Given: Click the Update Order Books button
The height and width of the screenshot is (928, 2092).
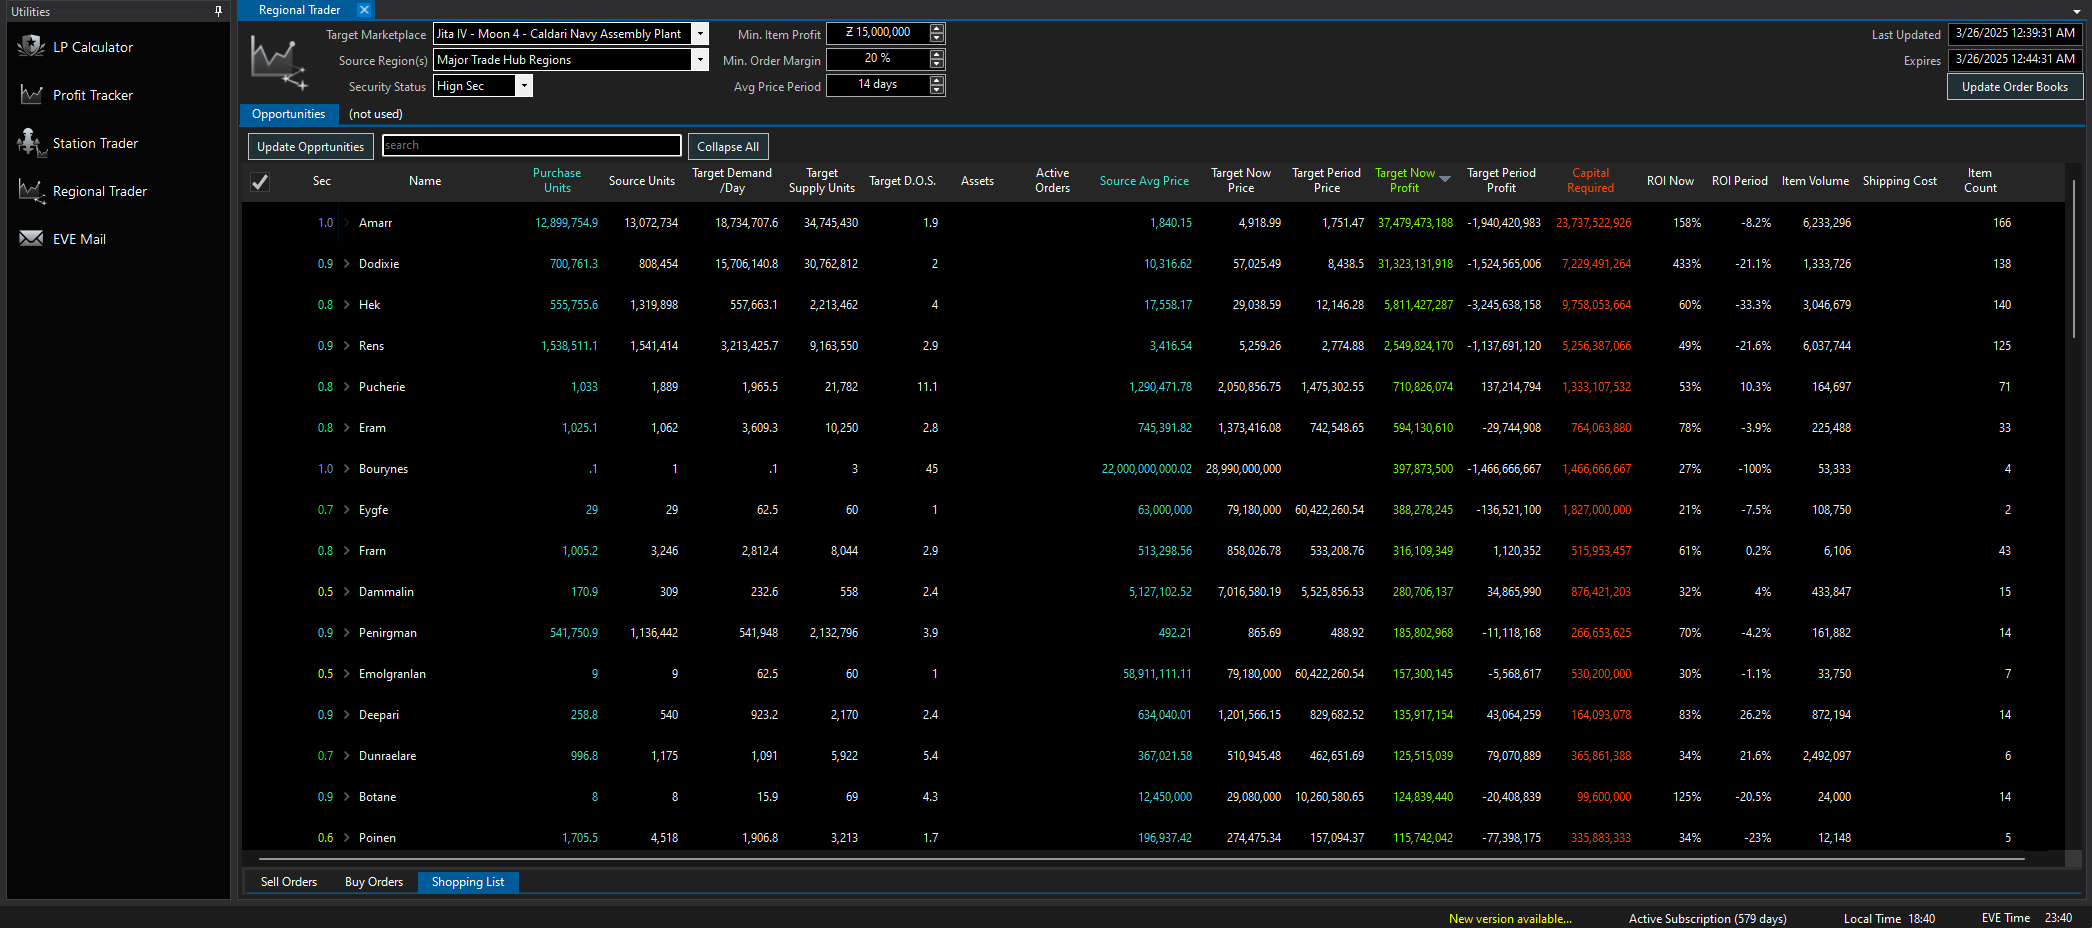Looking at the screenshot, I should (x=2015, y=87).
